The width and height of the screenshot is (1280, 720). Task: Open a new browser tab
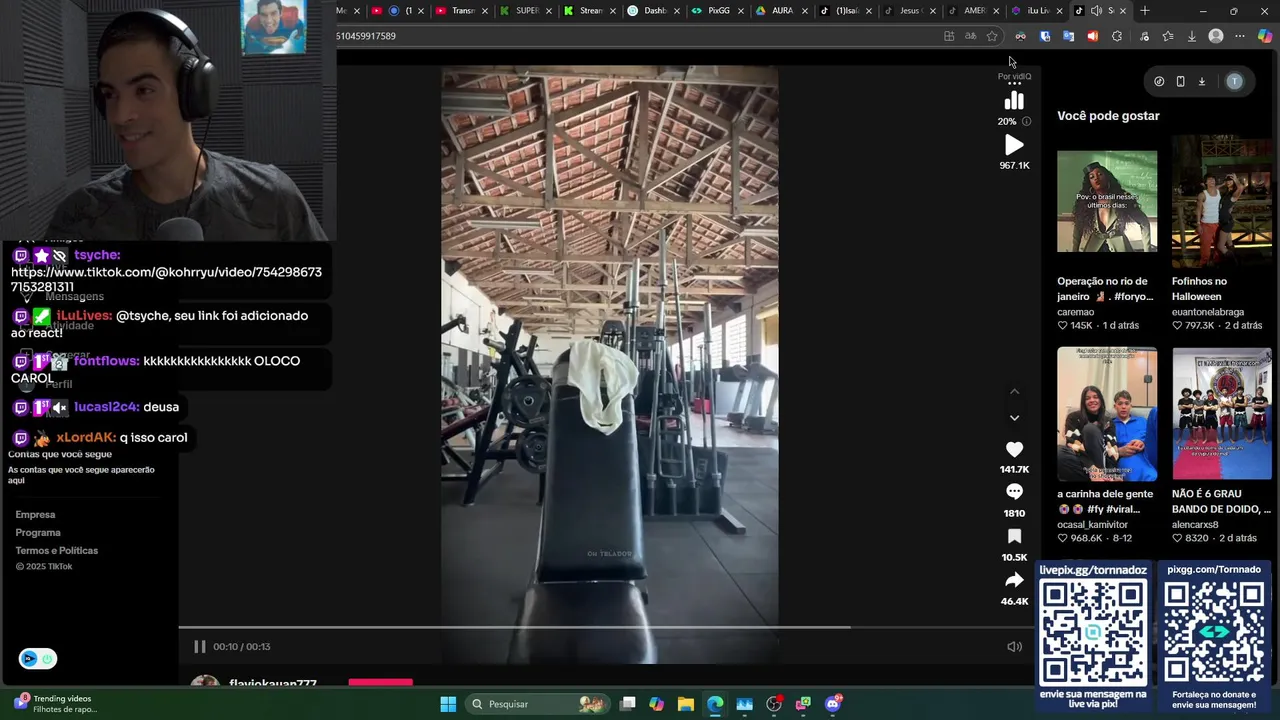(1145, 11)
